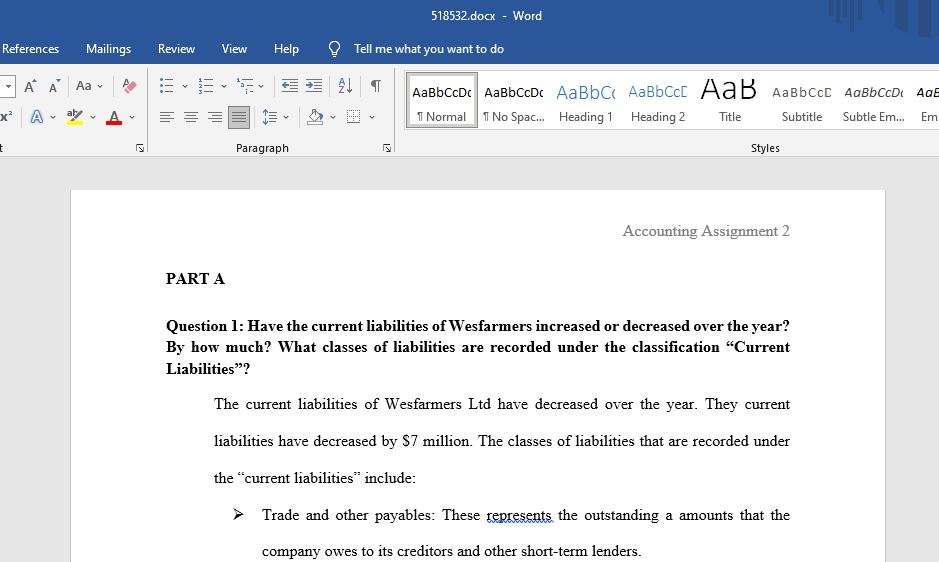Open the Text Highlight Color dropdown arrow

tap(92, 117)
